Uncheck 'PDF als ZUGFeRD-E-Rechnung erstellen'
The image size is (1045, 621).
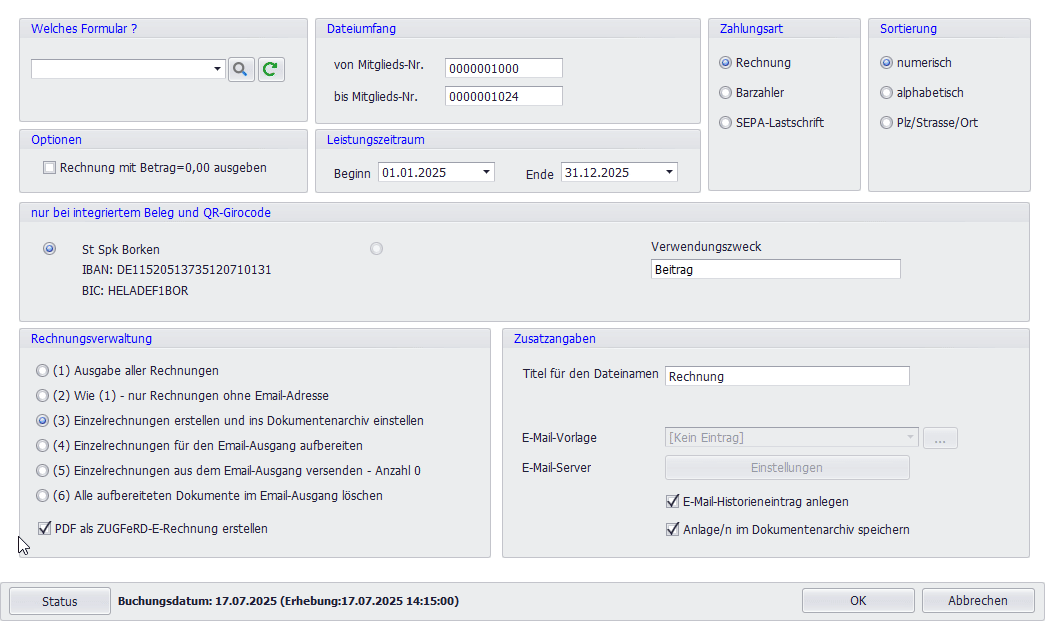click(45, 528)
